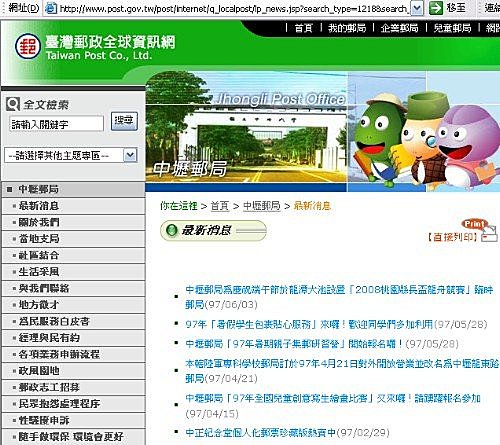Image resolution: width=500 pixels, height=445 pixels.
Task: Select 隨手做環保 環境會更好 sidebar item
Action: tap(73, 437)
